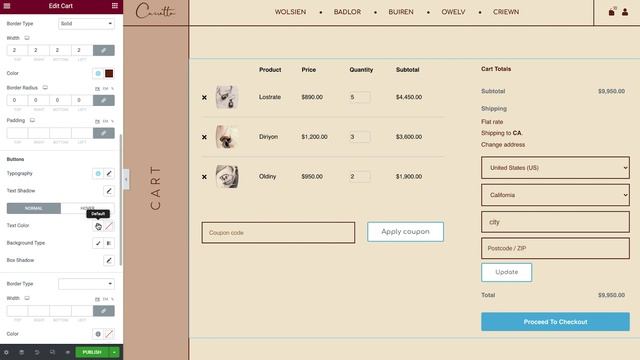Viewport: 640px width, 360px height.
Task: Open the account user icon
Action: pyautogui.click(x=625, y=12)
